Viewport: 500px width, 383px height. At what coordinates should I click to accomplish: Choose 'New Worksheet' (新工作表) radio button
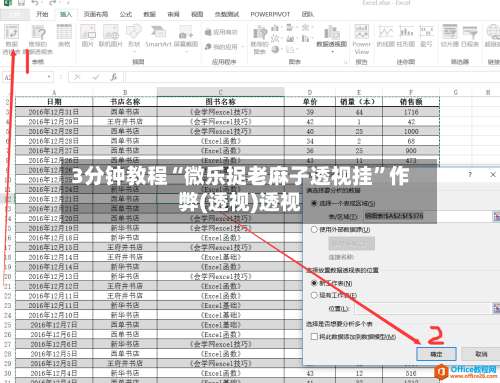click(x=314, y=283)
